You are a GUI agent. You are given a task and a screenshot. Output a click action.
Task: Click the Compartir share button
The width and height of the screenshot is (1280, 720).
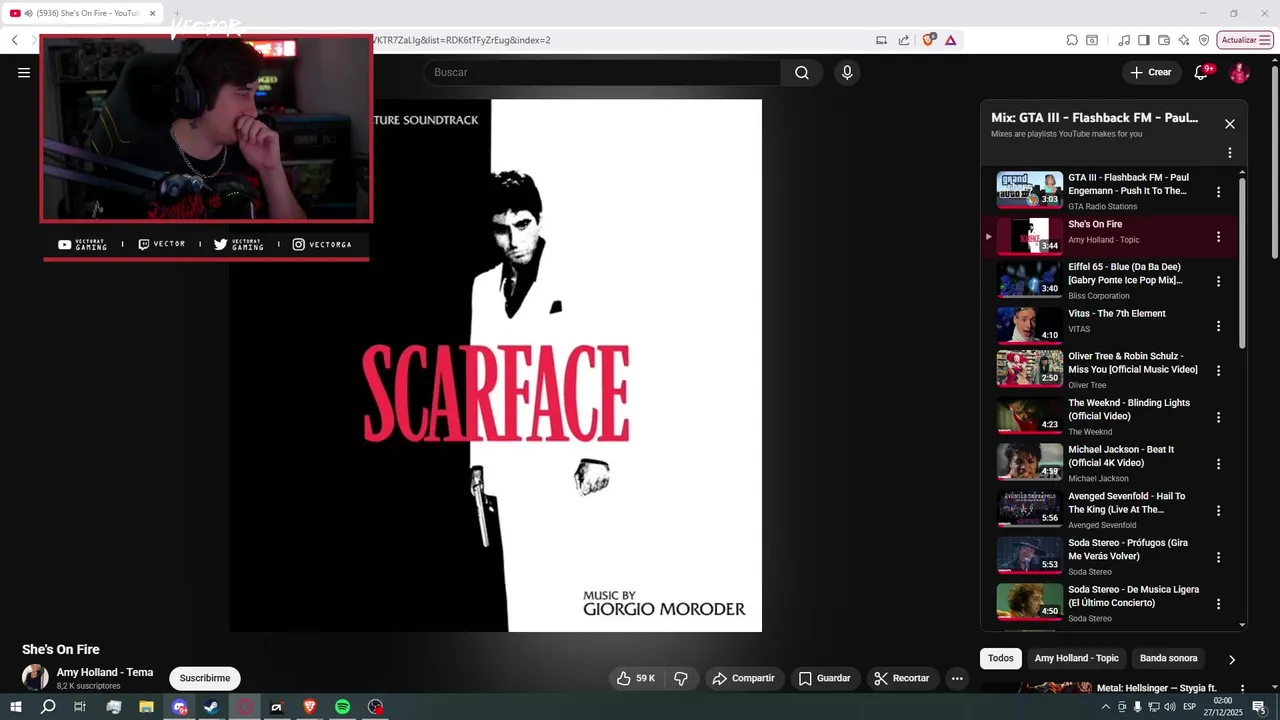coord(743,678)
